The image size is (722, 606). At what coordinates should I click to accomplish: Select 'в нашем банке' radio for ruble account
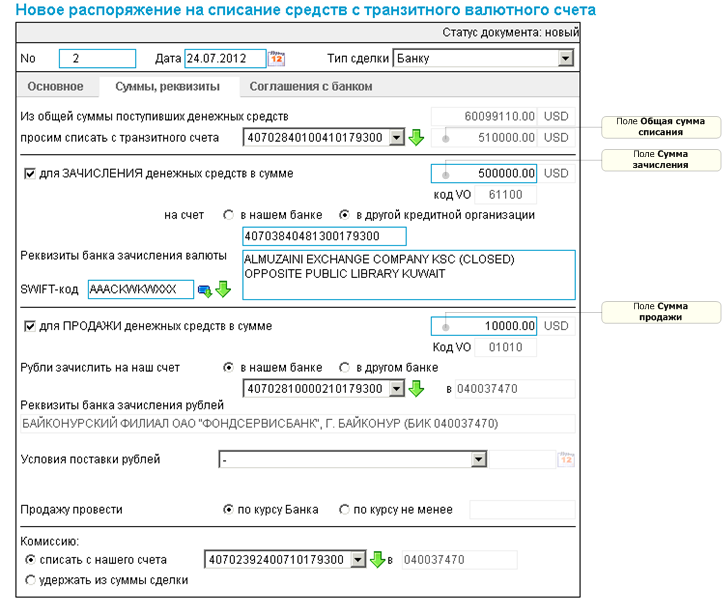point(228,368)
